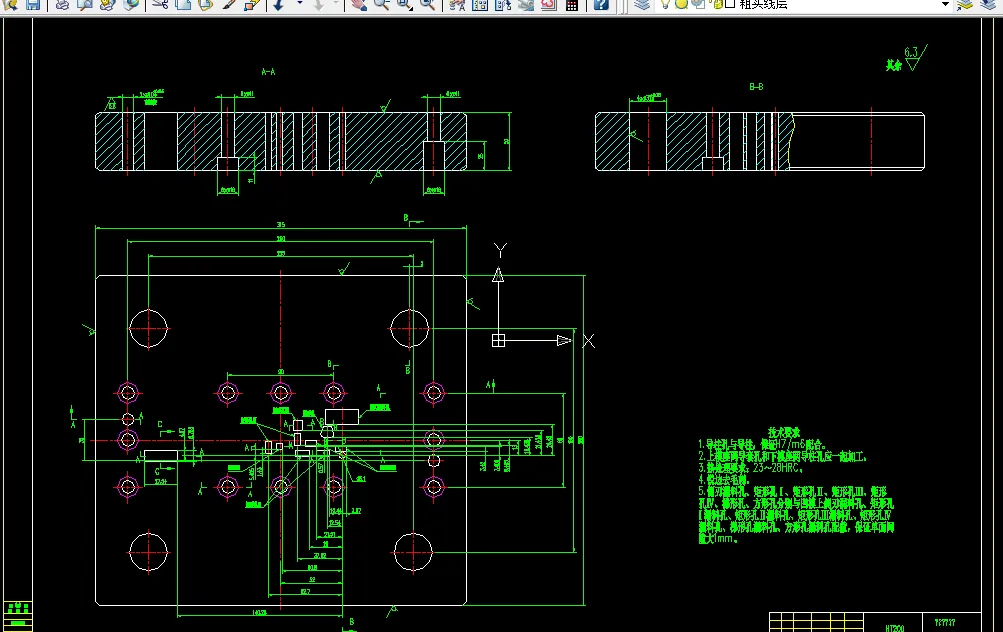1003x632 pixels.
Task: Open the undo history dropdown arrow
Action: [x=299, y=4]
